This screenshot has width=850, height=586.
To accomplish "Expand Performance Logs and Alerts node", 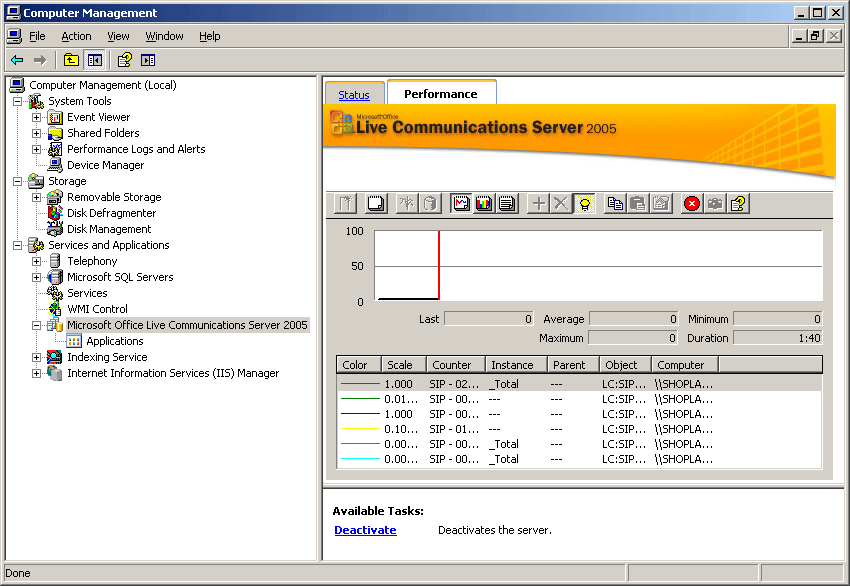I will [x=36, y=150].
